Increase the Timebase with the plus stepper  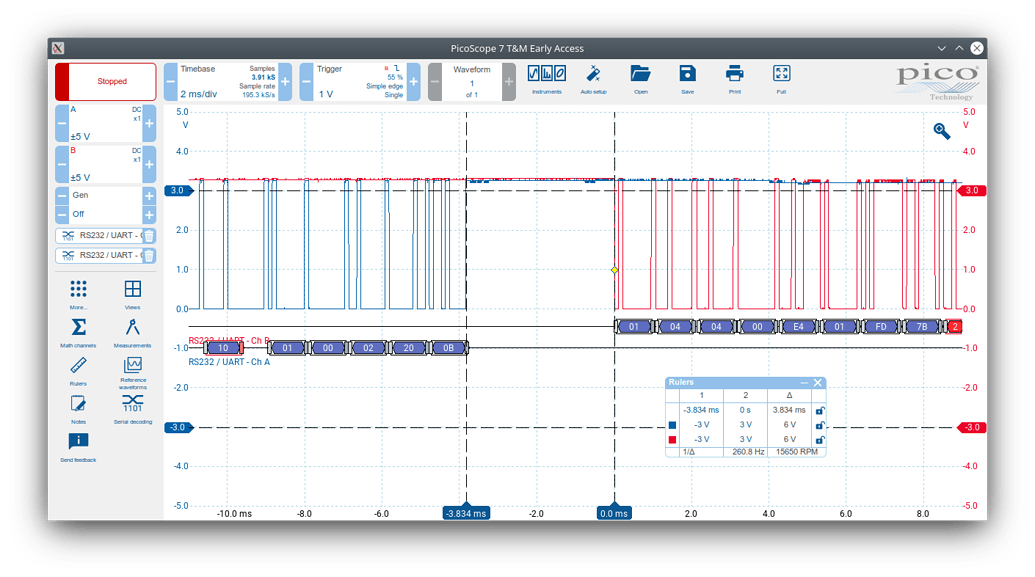[x=285, y=82]
